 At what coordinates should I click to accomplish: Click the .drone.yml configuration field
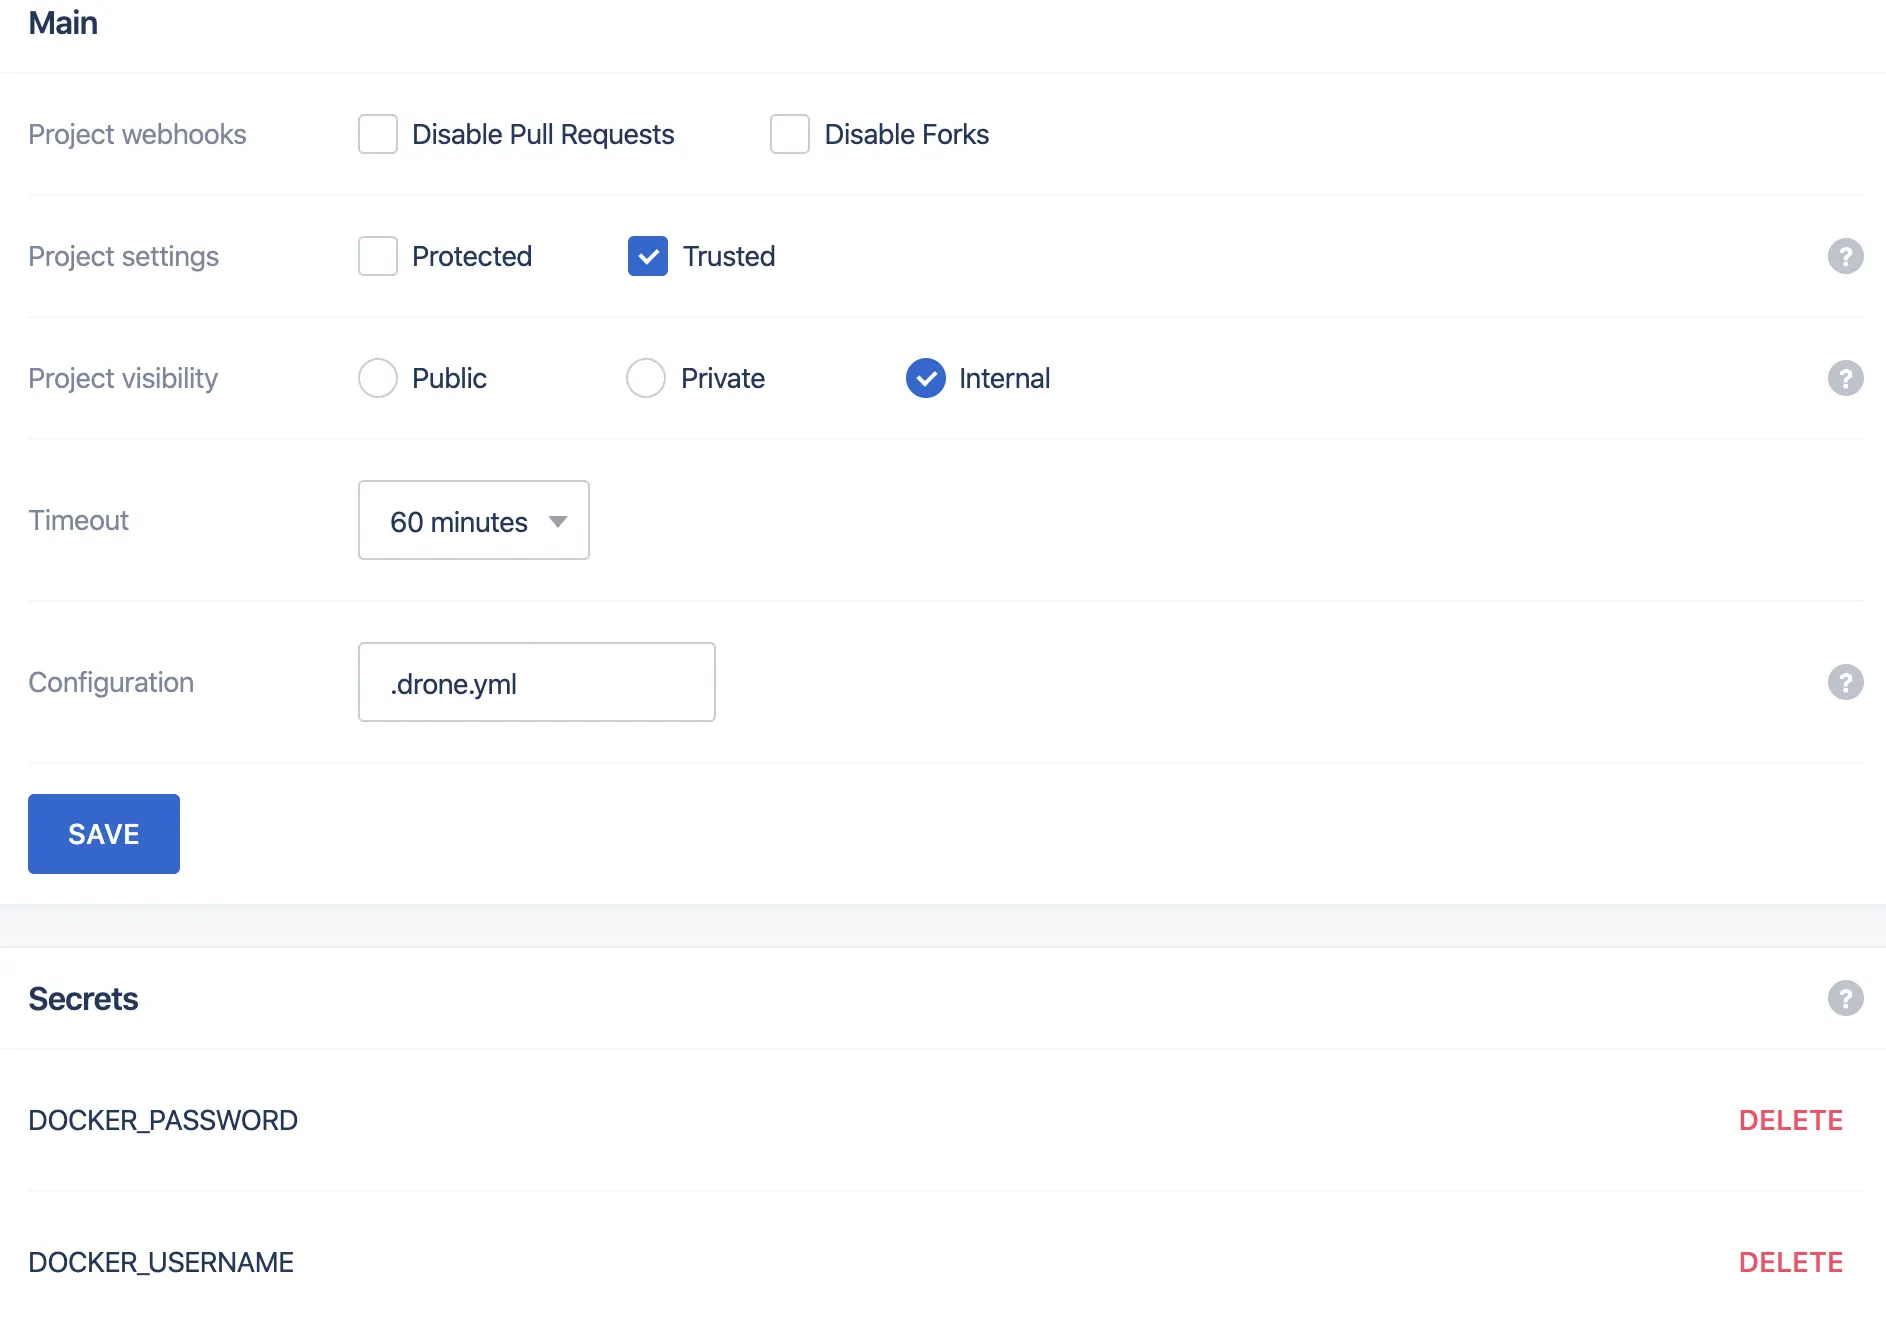[x=536, y=683]
